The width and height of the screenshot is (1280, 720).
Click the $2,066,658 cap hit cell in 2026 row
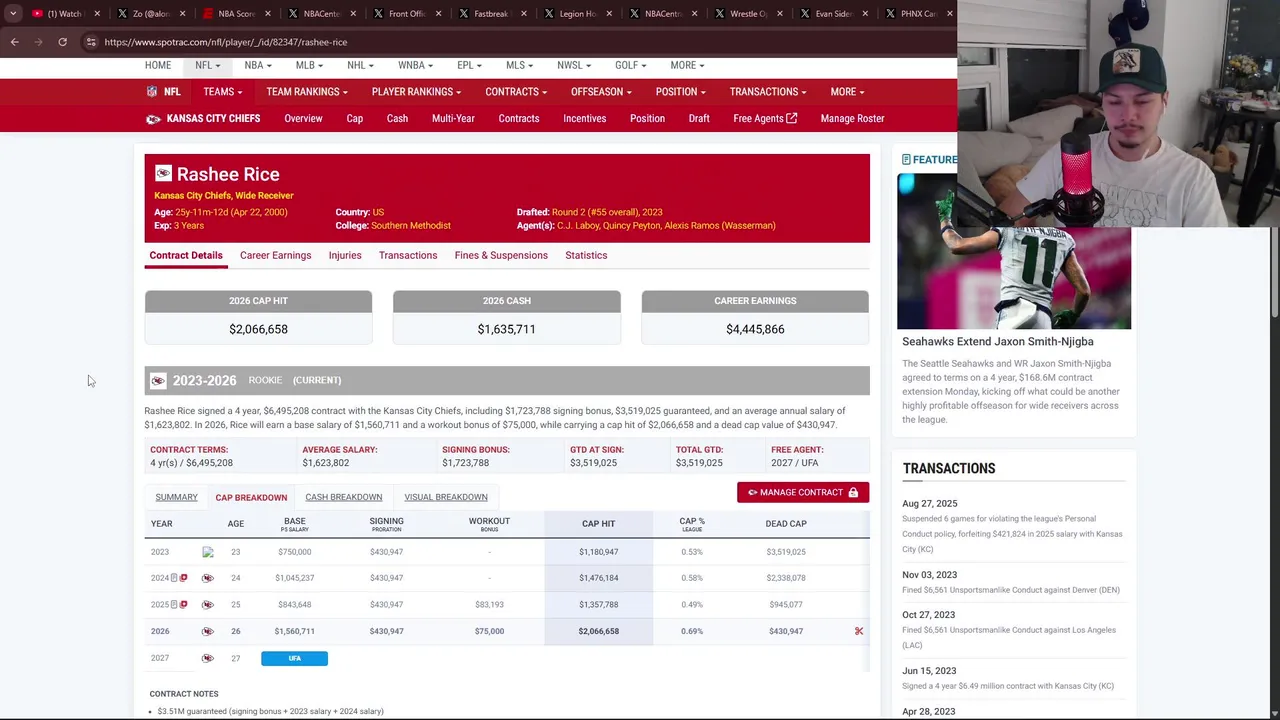[598, 631]
